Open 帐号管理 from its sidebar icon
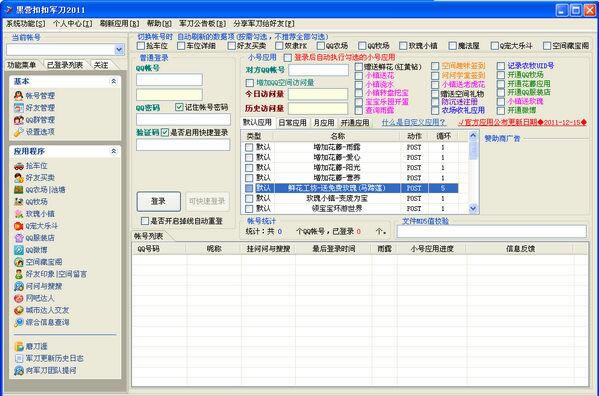The height and width of the screenshot is (396, 599). (18, 95)
